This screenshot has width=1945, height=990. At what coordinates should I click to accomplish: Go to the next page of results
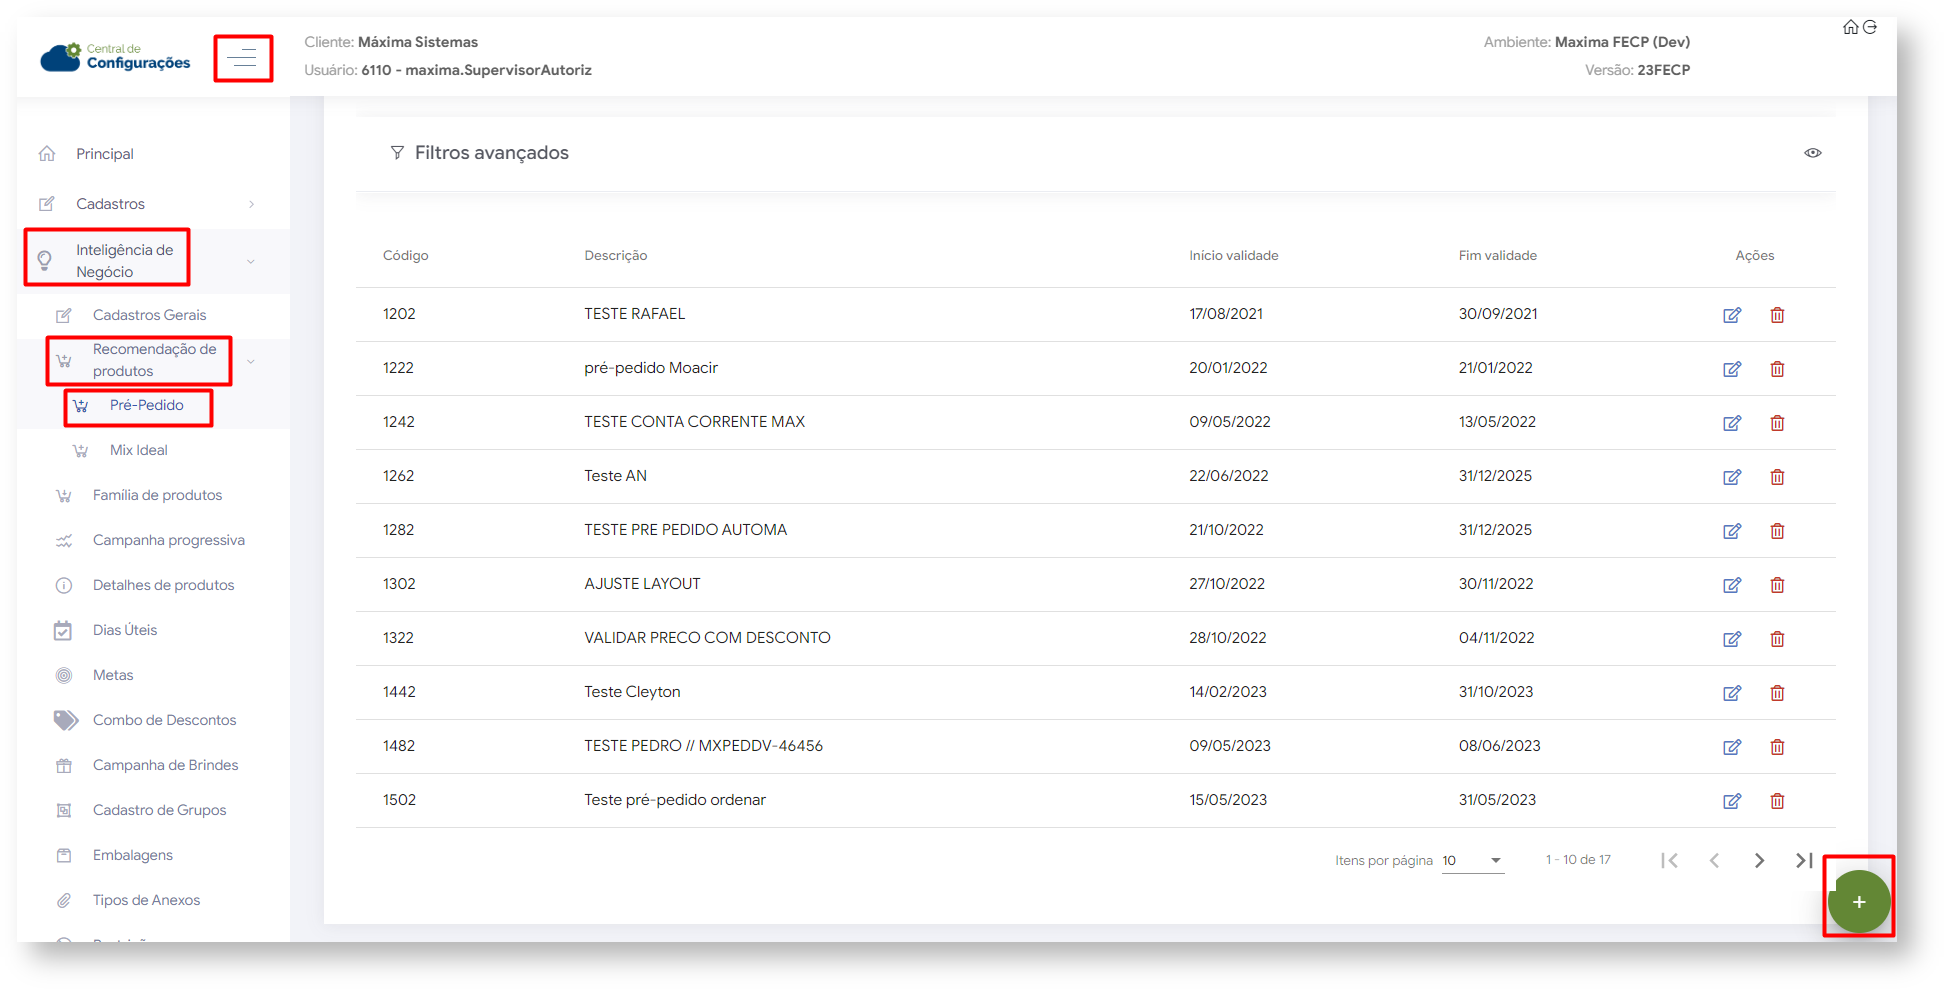1759,860
